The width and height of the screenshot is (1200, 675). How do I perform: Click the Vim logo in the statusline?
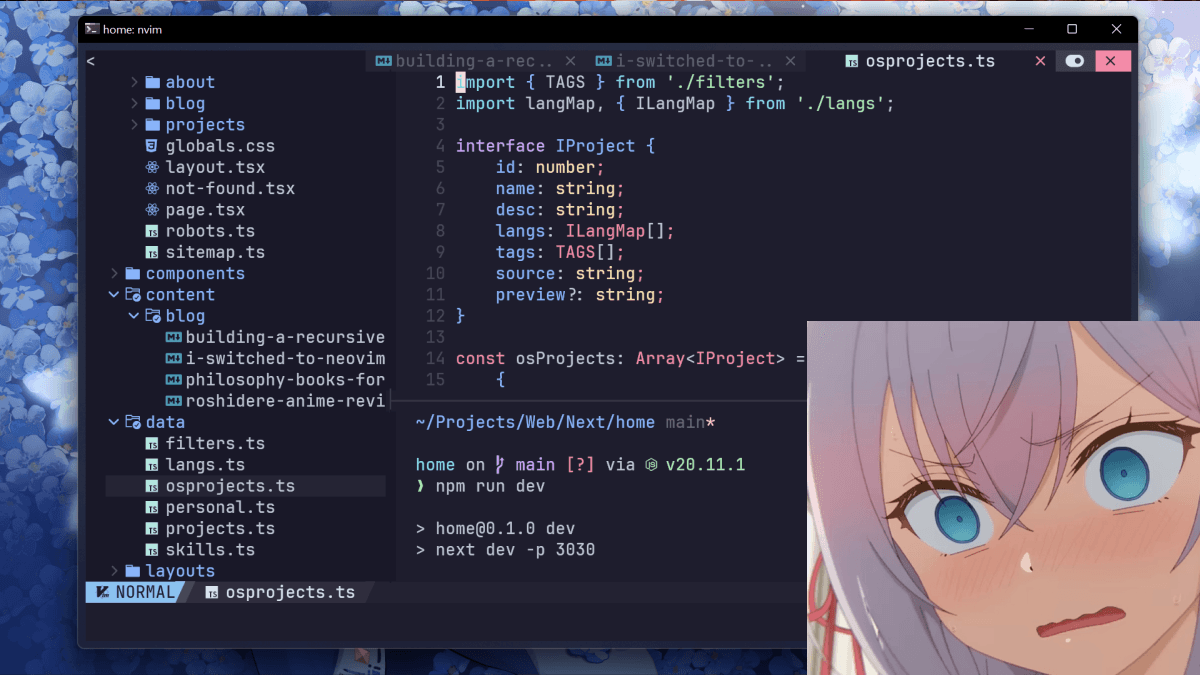pyautogui.click(x=101, y=592)
